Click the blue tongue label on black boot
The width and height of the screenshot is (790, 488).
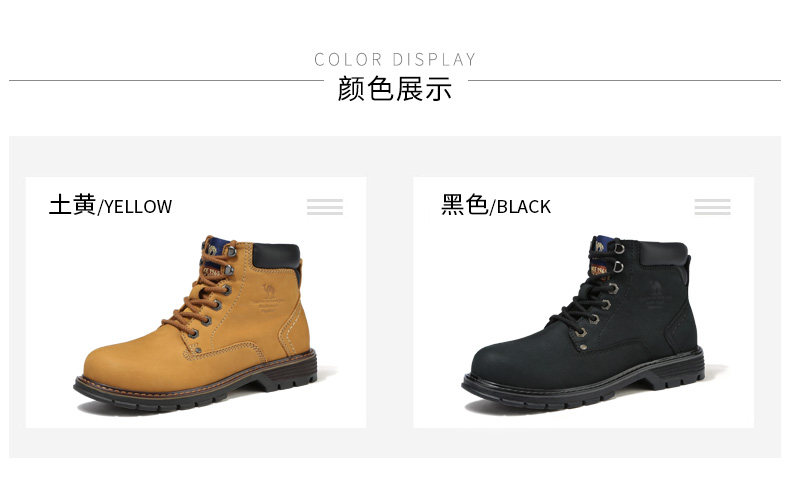(599, 246)
